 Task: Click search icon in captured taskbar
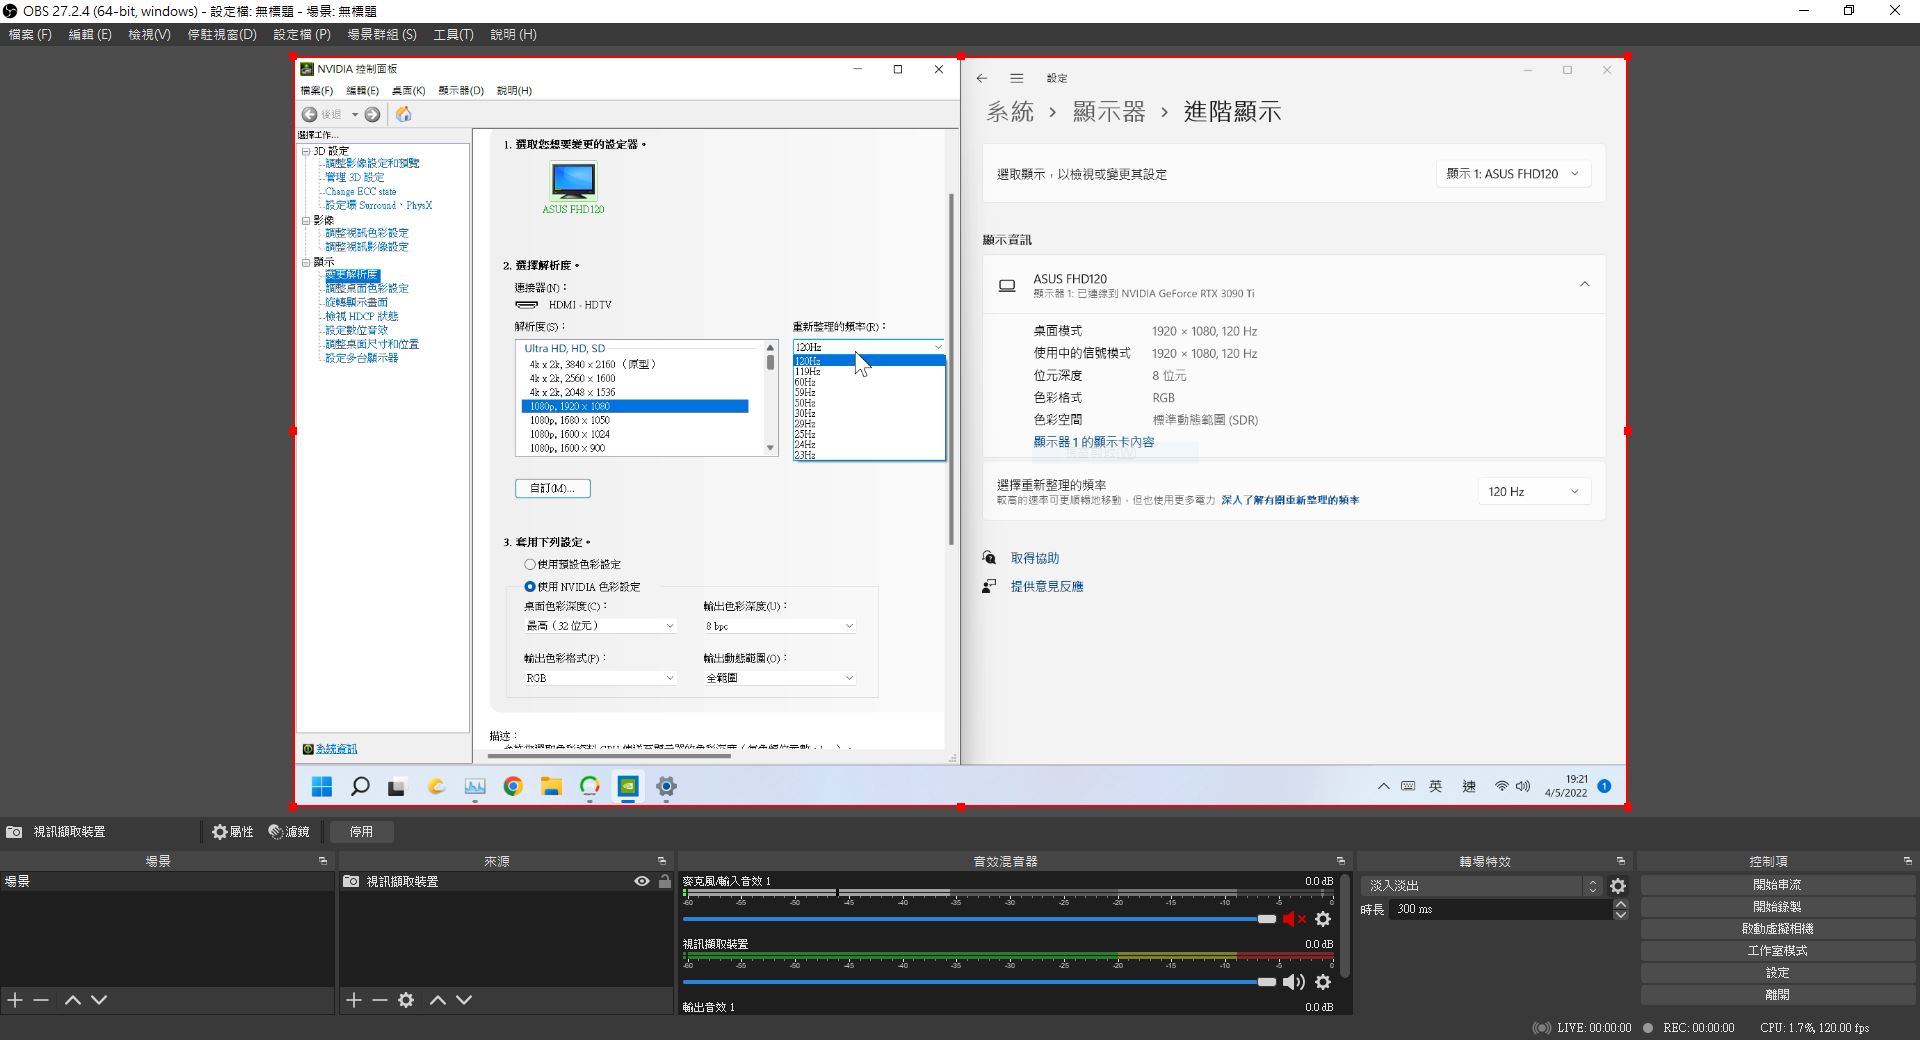360,787
